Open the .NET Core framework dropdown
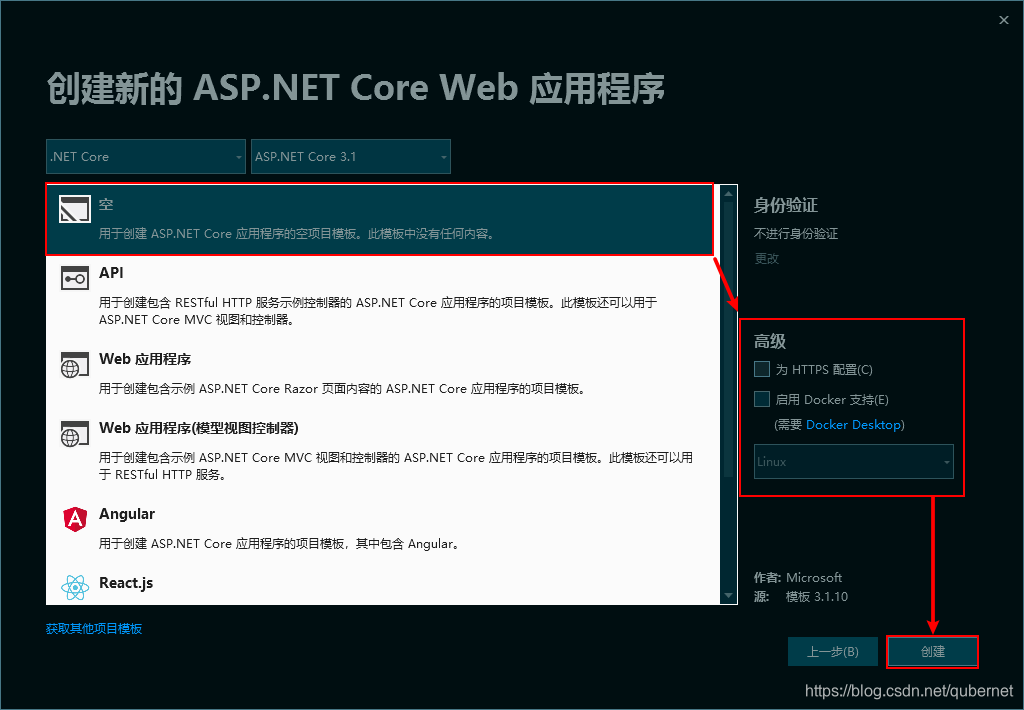Screen dimensions: 1024x710 point(146,157)
